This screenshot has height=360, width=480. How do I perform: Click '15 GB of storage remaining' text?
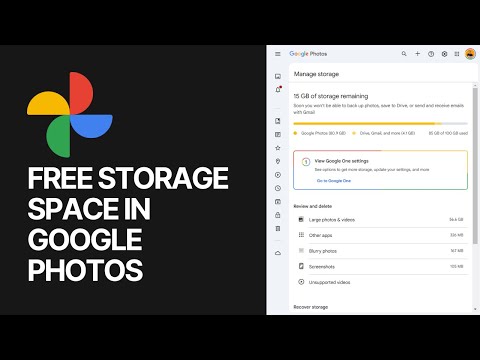tap(331, 96)
